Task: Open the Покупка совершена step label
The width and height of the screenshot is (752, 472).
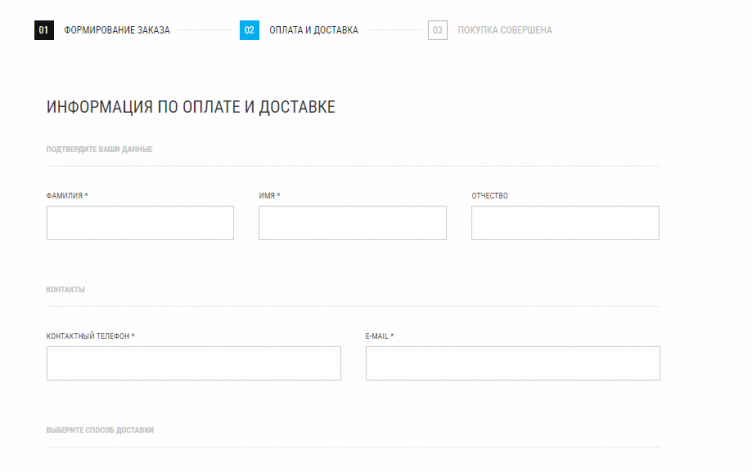Action: pyautogui.click(x=504, y=30)
